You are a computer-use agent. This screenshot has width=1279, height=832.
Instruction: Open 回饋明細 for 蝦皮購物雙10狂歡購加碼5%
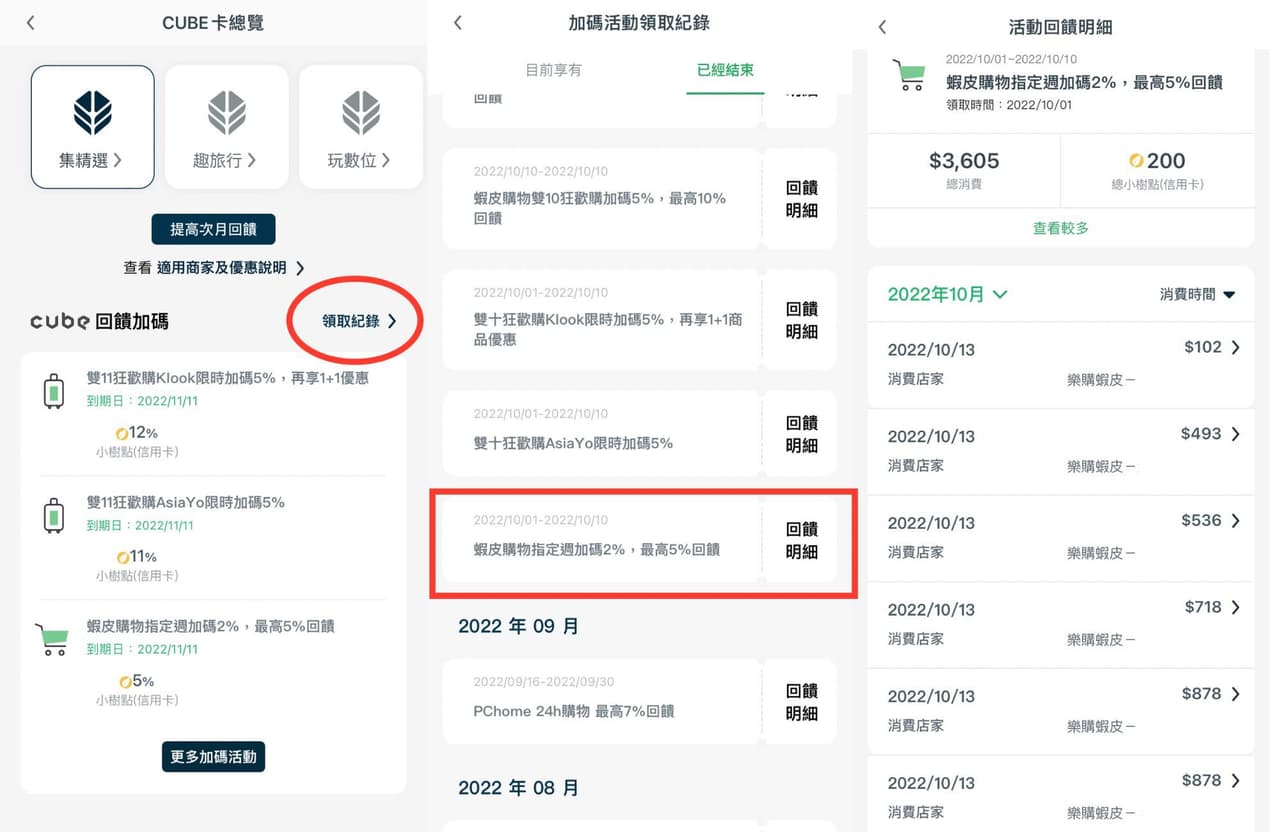pos(801,198)
